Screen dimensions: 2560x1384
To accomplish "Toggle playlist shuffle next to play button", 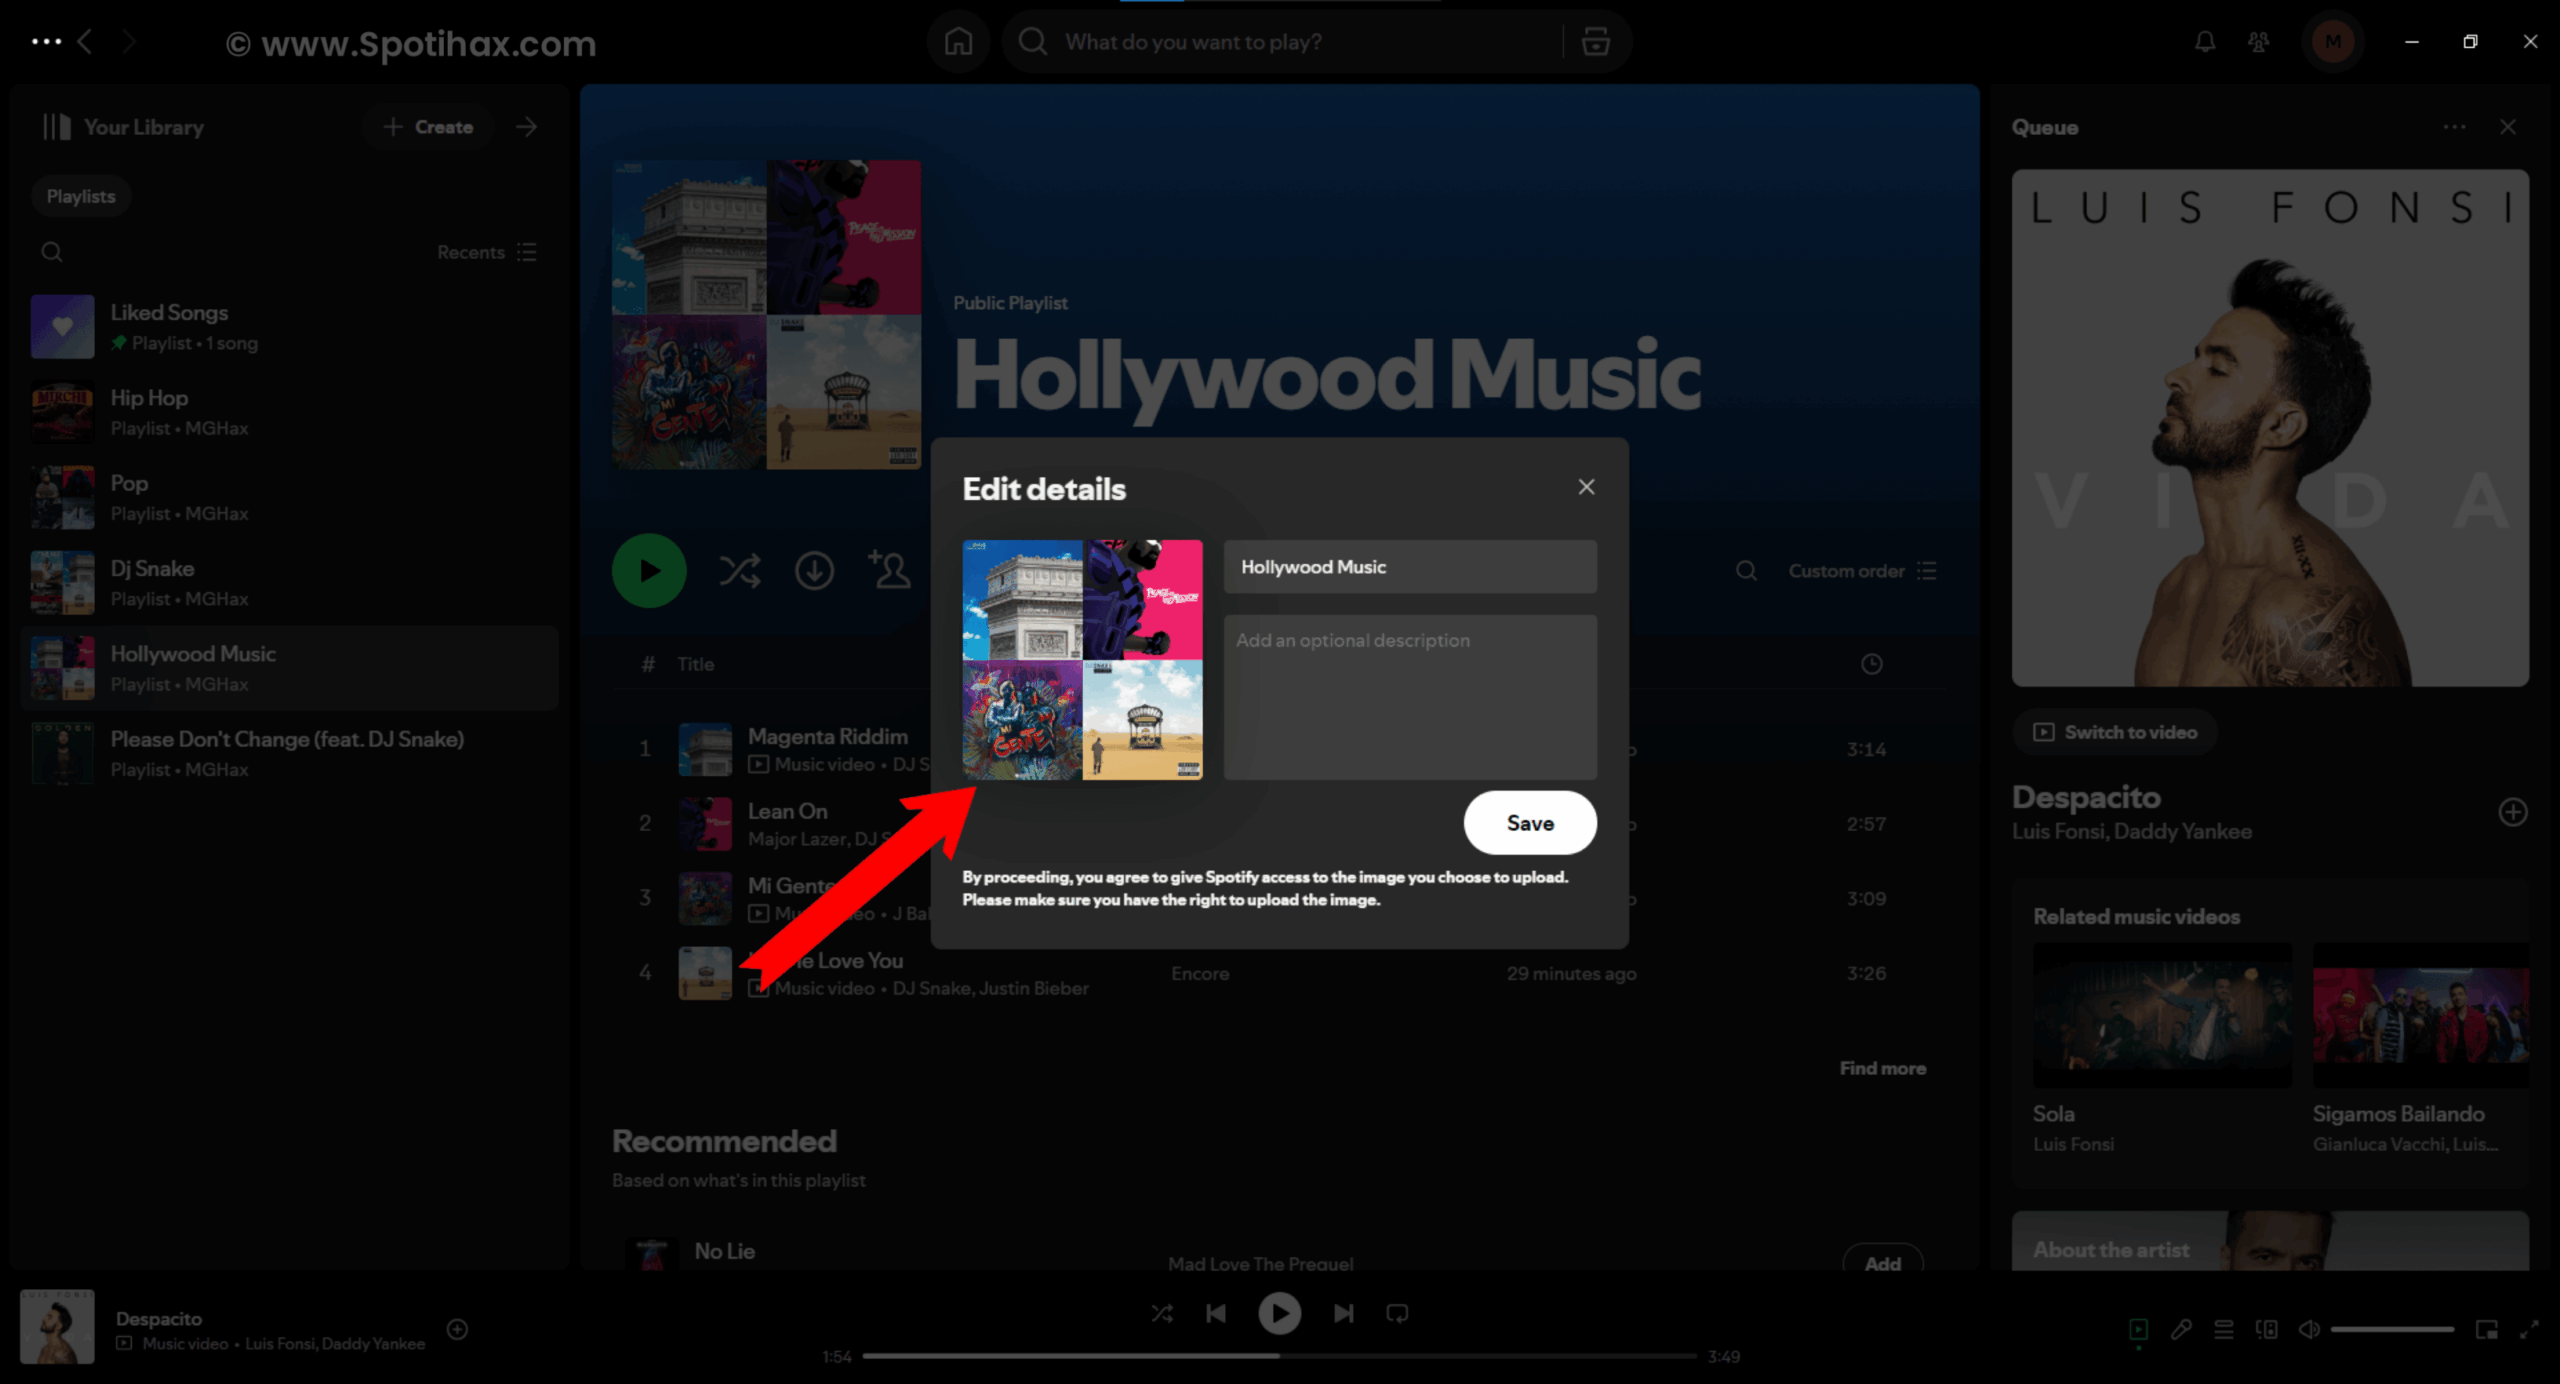I will 740,571.
